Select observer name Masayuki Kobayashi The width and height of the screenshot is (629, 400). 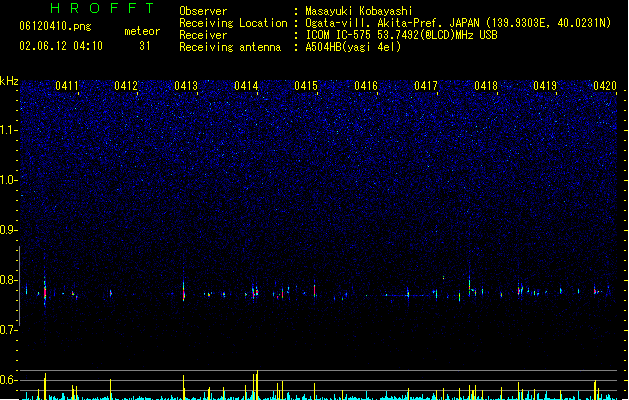[359, 11]
